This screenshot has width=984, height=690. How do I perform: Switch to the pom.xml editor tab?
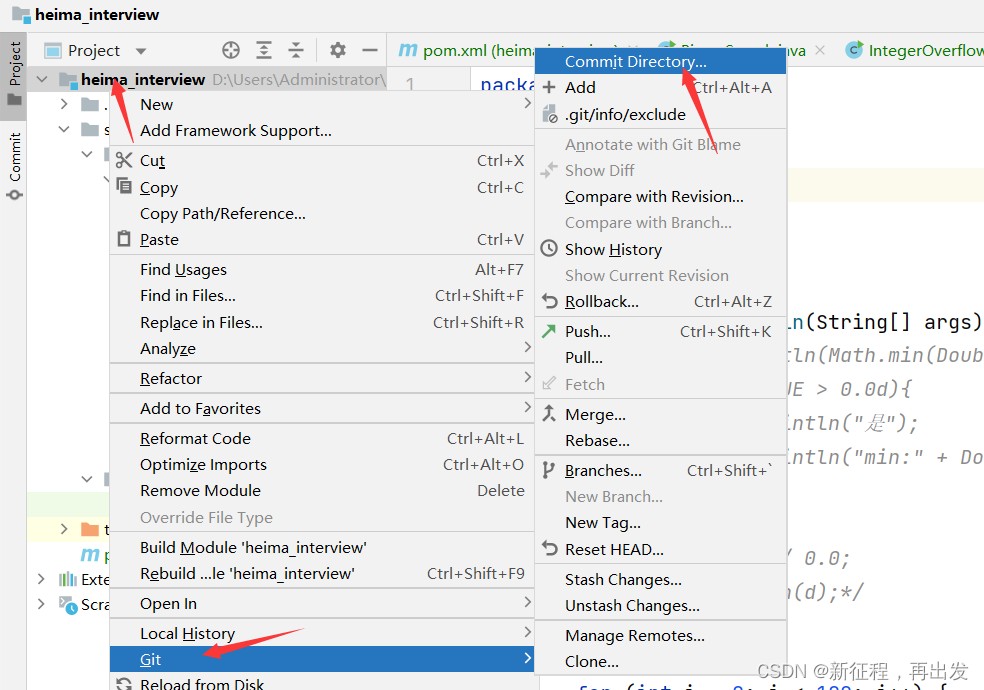click(466, 50)
